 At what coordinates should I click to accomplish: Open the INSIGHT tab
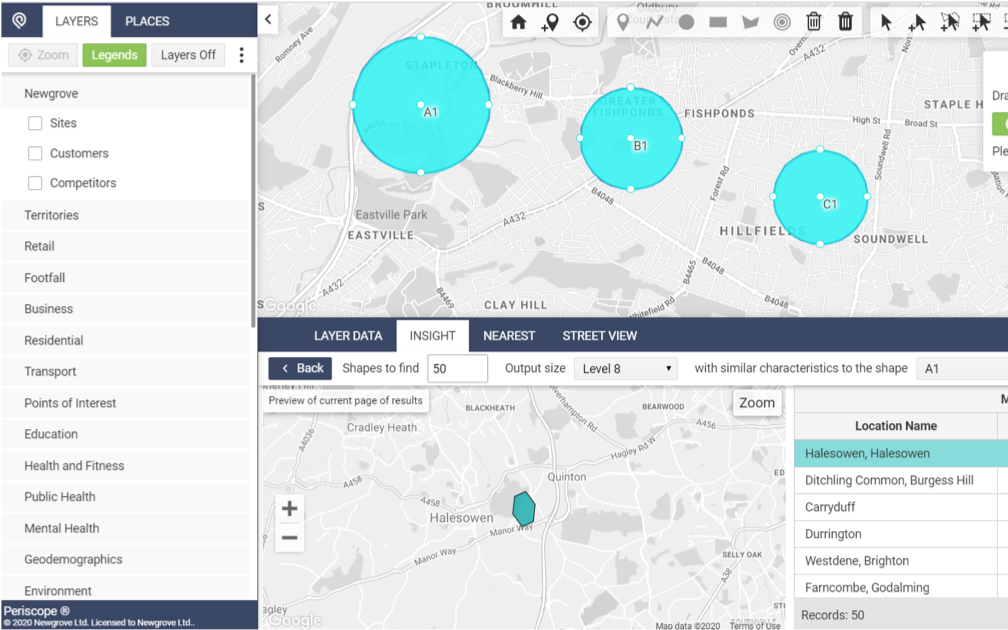tap(433, 336)
